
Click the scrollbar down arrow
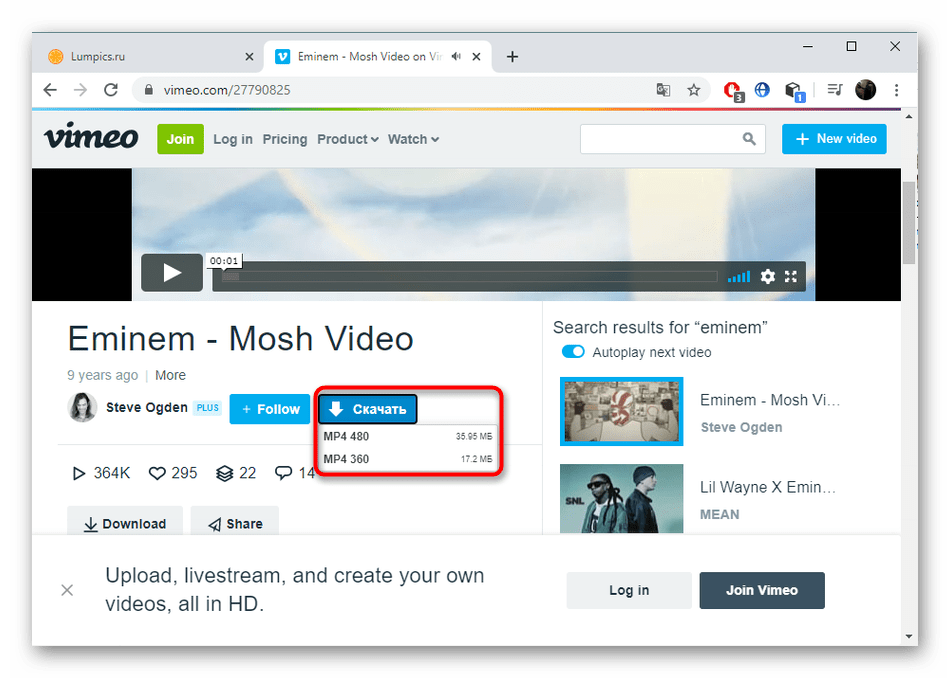tap(908, 636)
